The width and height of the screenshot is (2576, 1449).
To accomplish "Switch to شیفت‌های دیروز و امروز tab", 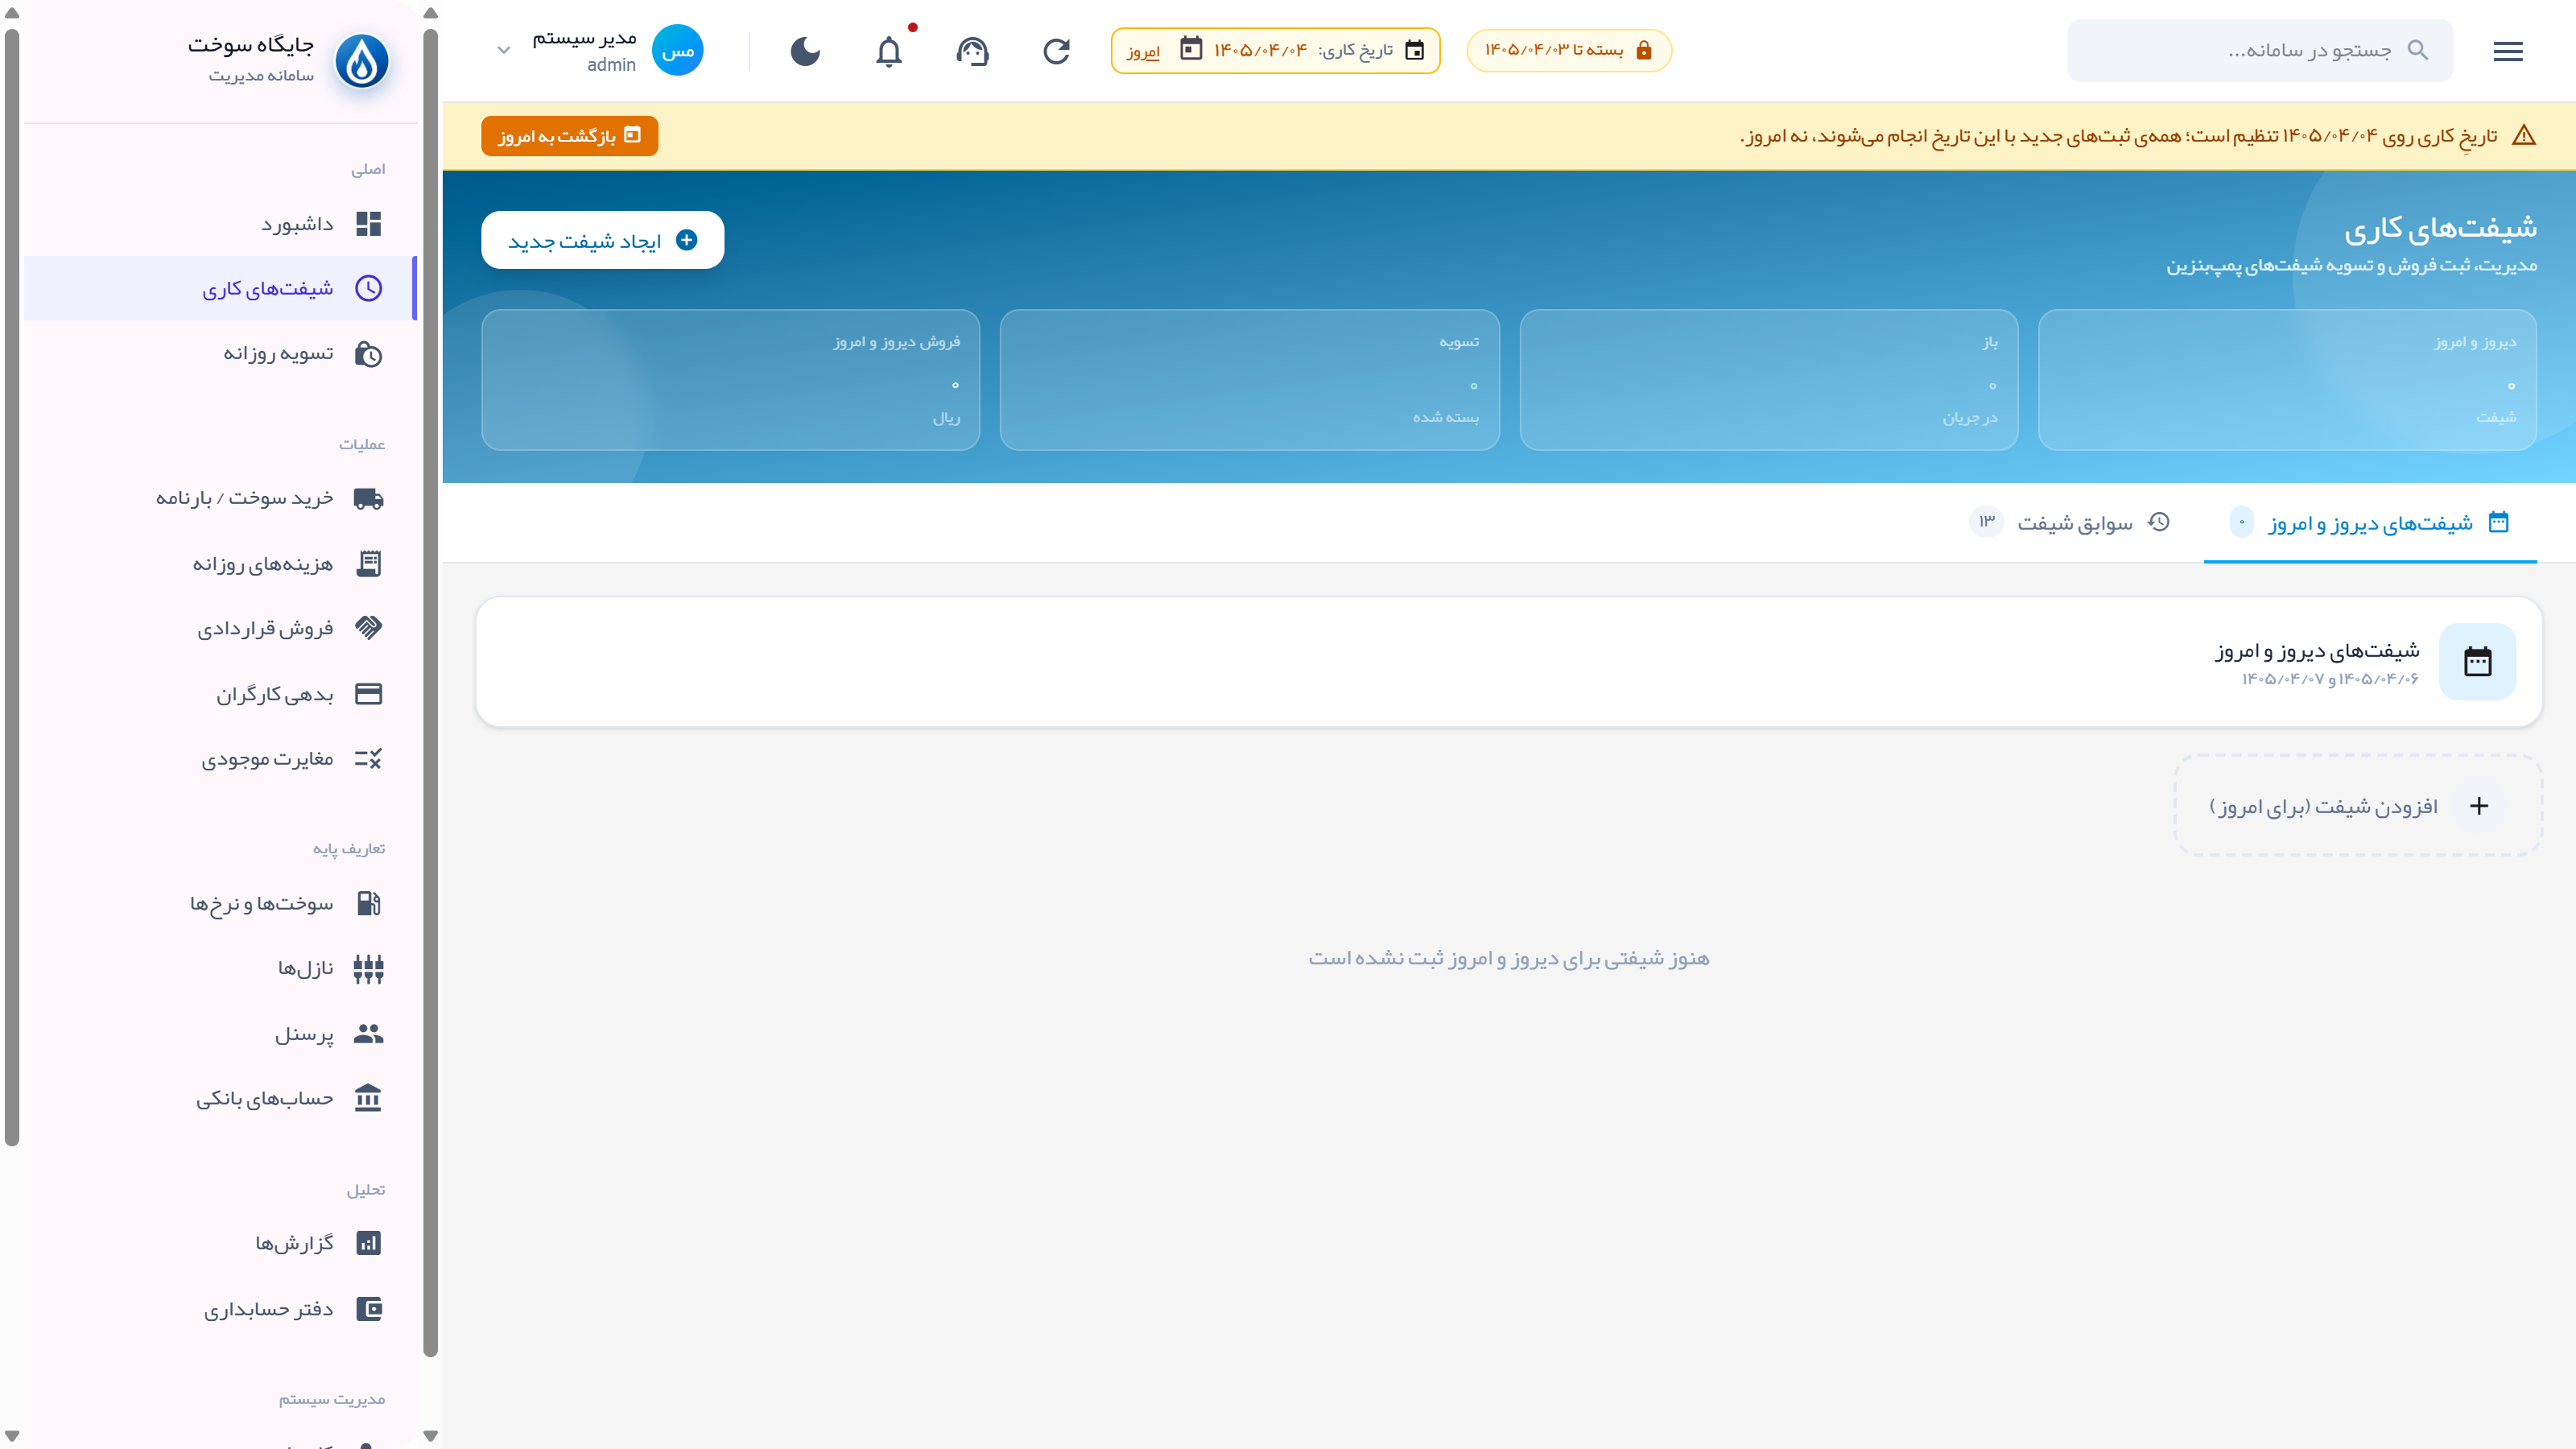I will pyautogui.click(x=2370, y=523).
